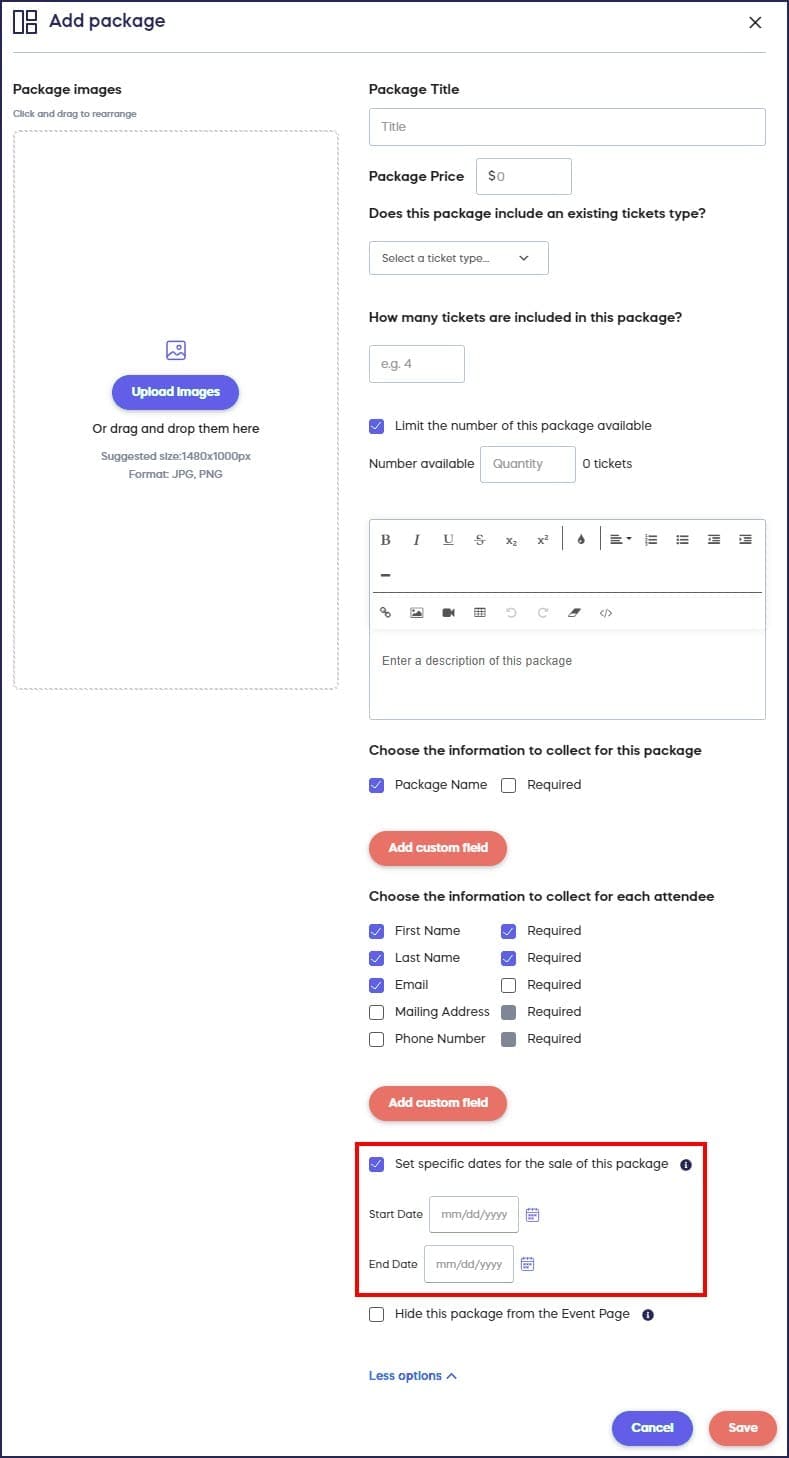Open the Select a ticket type dropdown
789x1458 pixels.
point(458,258)
